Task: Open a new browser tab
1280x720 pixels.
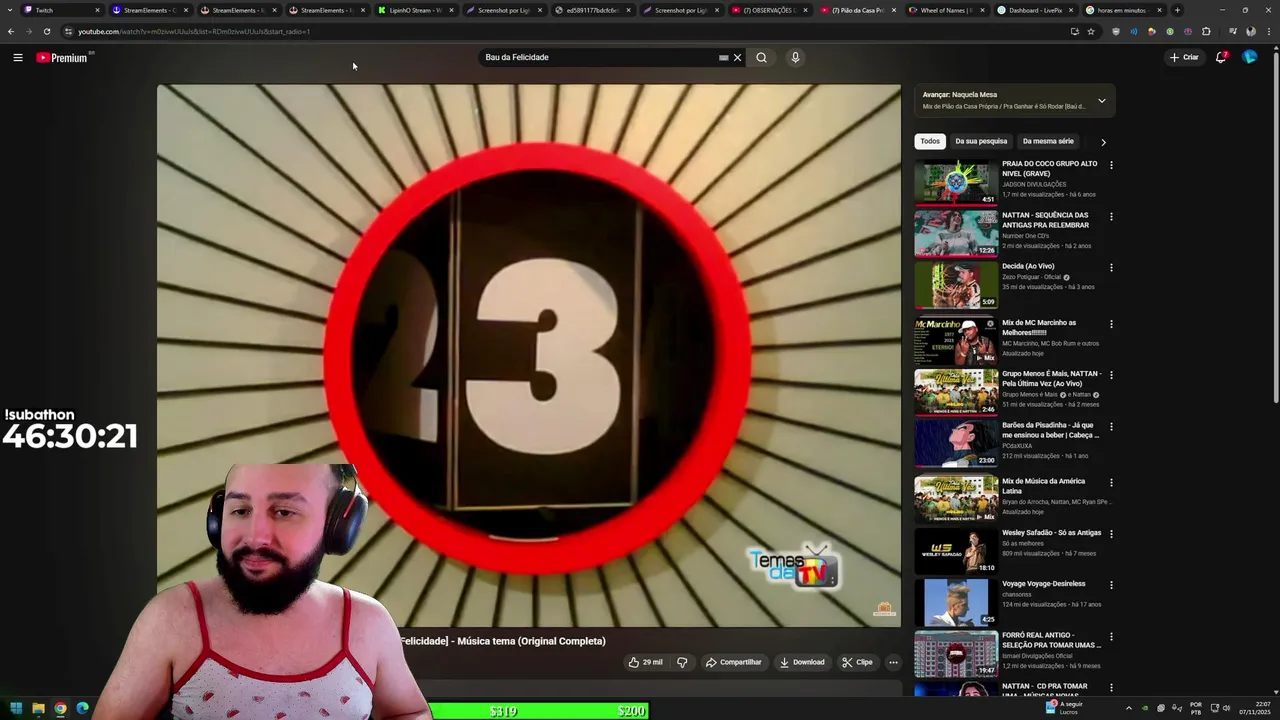Action: (1177, 10)
